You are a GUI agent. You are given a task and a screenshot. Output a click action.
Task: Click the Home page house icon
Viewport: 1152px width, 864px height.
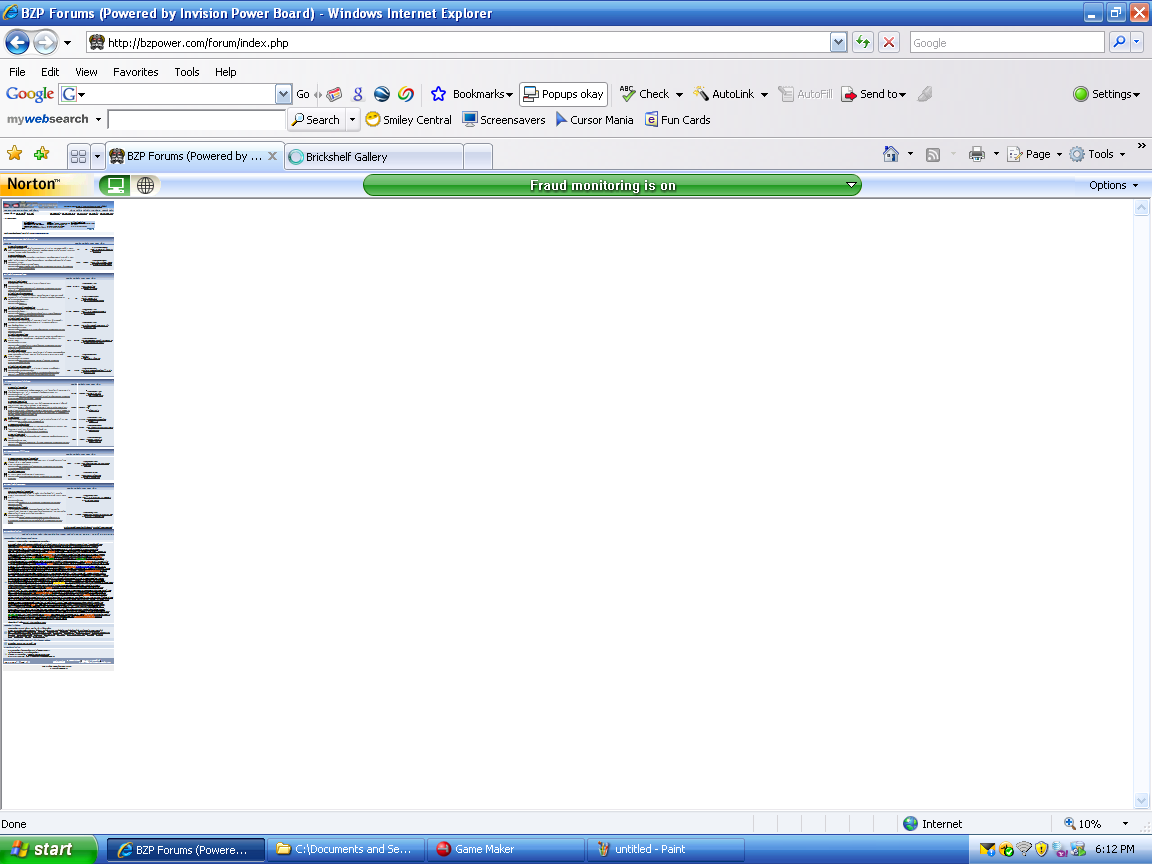point(890,154)
